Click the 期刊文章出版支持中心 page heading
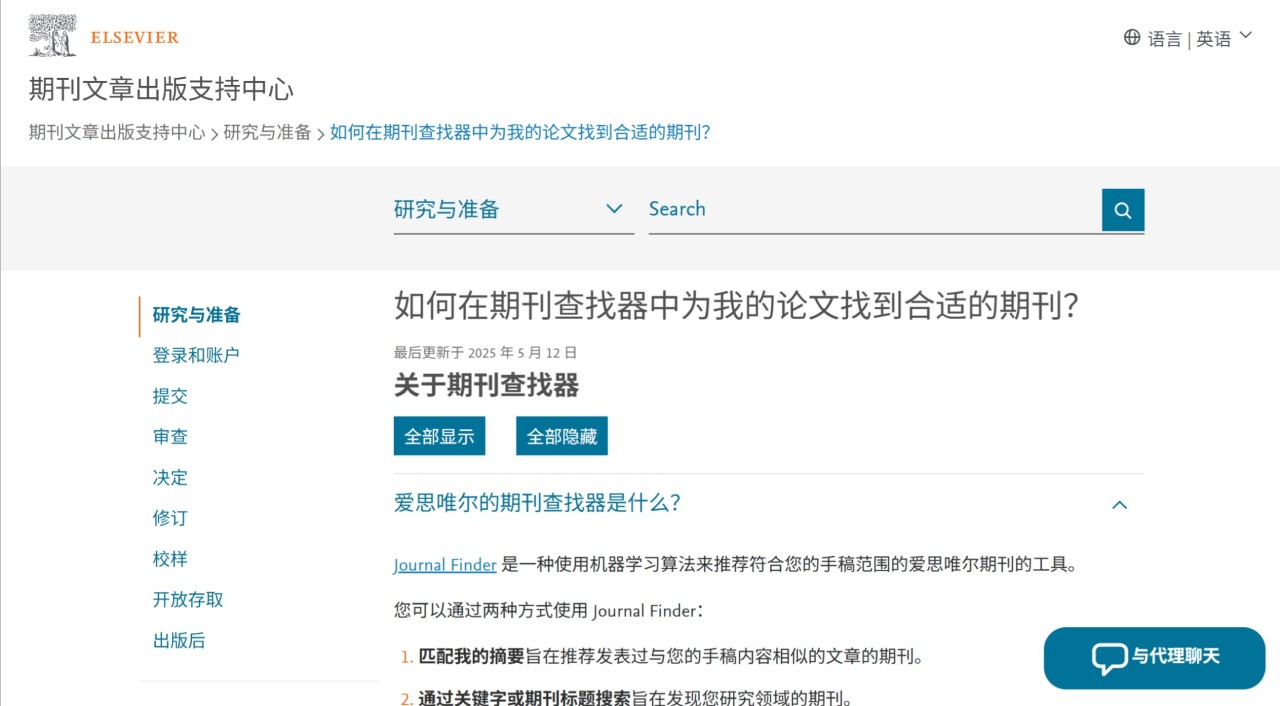Image resolution: width=1280 pixels, height=706 pixels. 161,89
